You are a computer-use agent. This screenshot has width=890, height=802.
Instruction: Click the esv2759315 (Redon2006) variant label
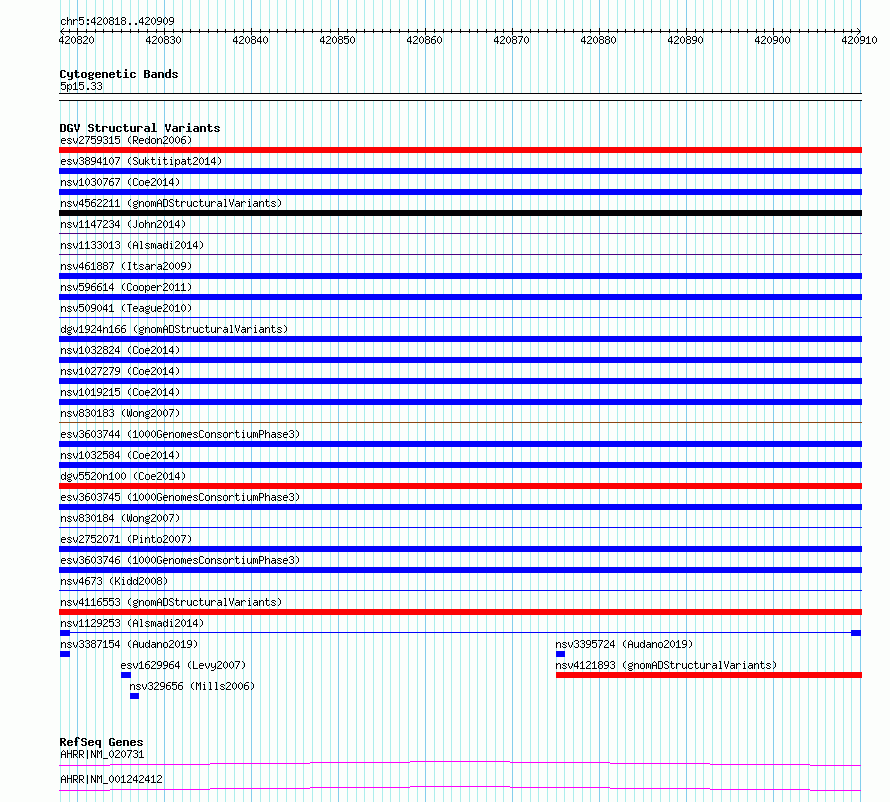tap(126, 140)
